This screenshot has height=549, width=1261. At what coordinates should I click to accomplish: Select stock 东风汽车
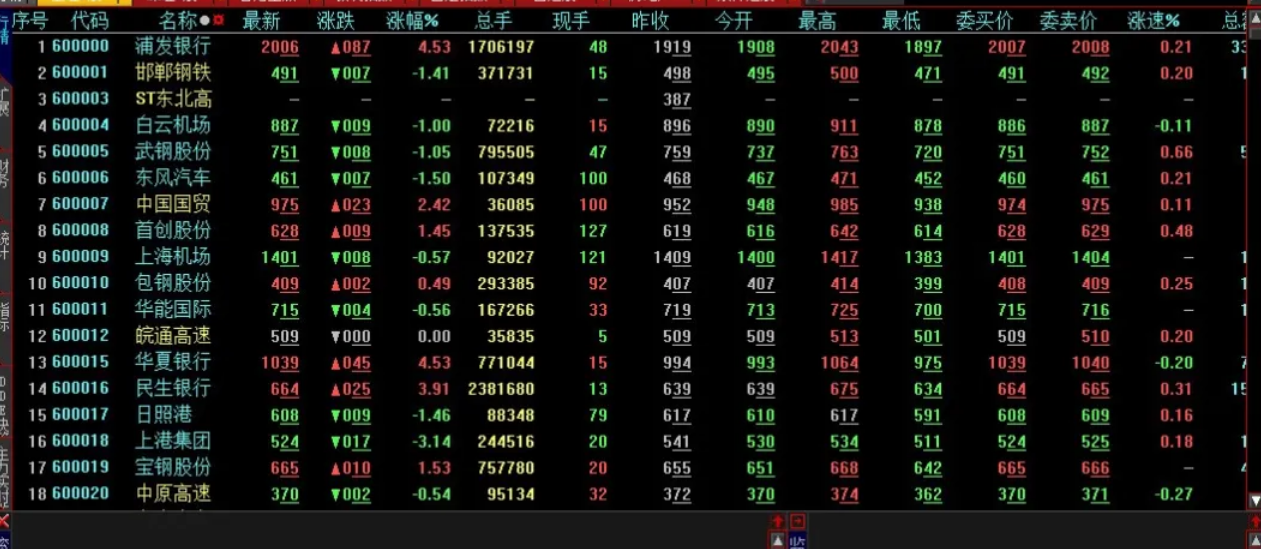coord(173,177)
